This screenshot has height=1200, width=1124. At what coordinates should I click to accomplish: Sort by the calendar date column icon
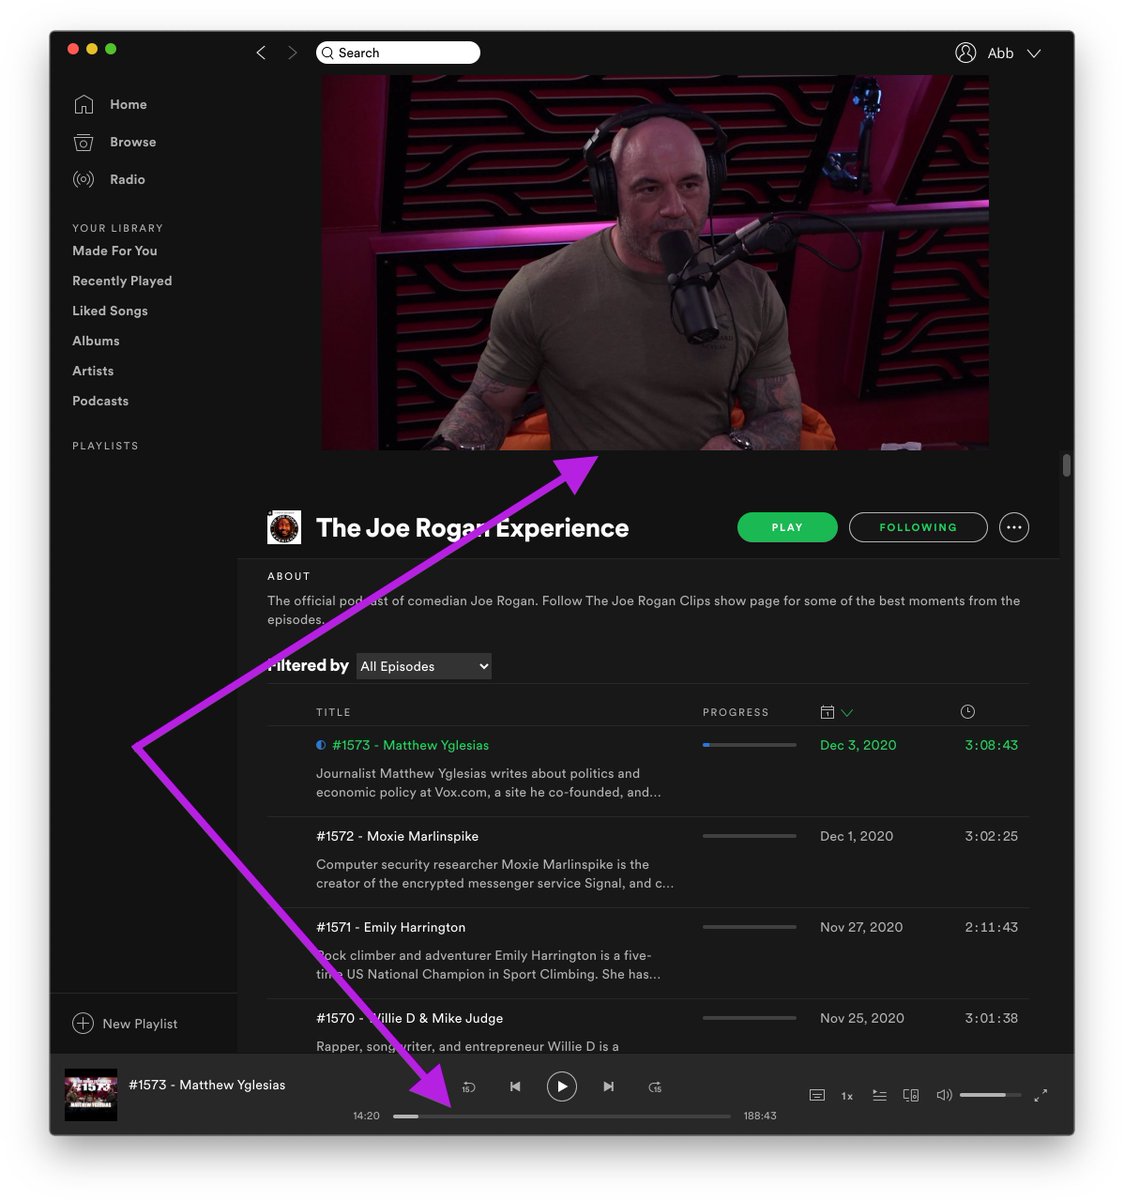[x=827, y=712]
